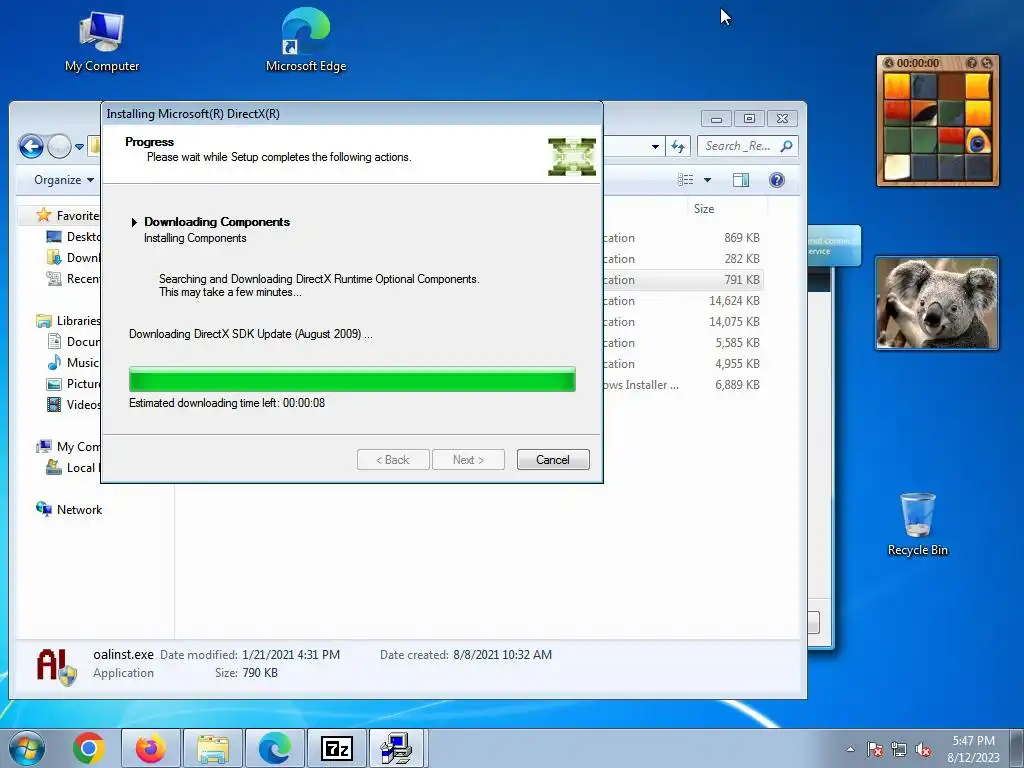
Task: Select the file row sized 282 KB
Action: 682,259
